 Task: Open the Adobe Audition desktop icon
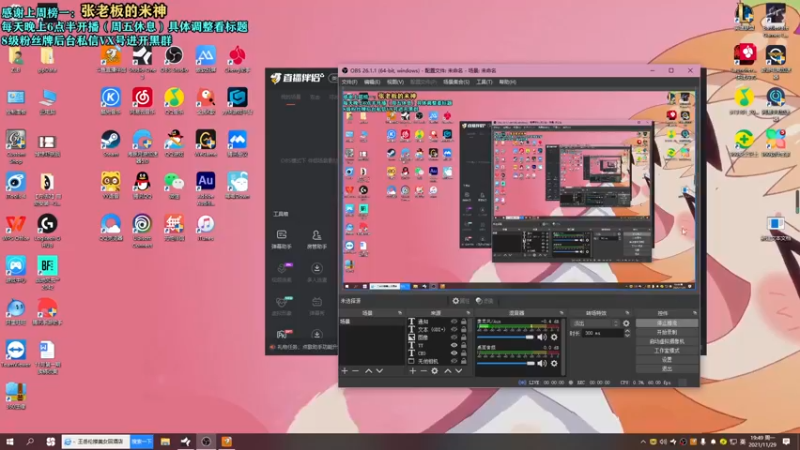tap(206, 188)
